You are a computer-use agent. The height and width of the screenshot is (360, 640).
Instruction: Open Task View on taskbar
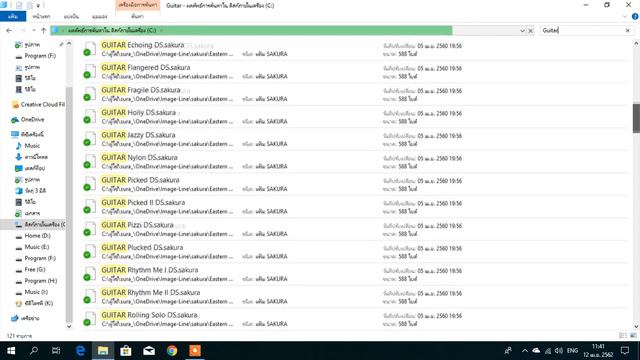click(x=56, y=351)
